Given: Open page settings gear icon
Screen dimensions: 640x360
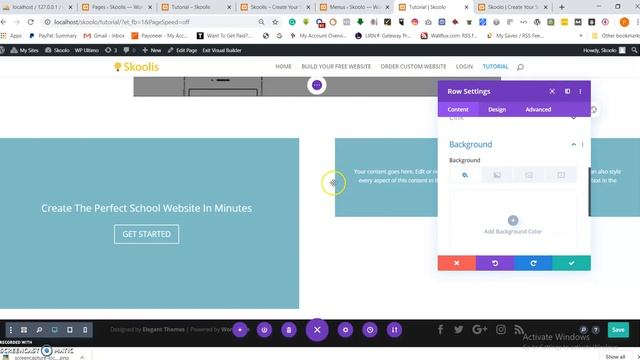Looking at the screenshot, I should tap(345, 330).
